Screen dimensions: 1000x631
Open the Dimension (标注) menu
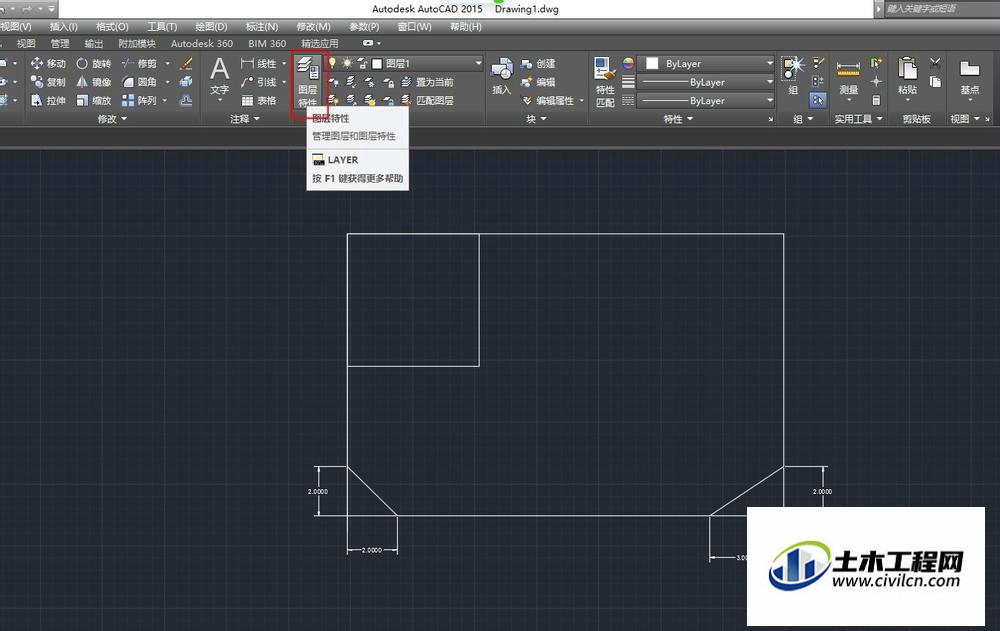point(261,26)
